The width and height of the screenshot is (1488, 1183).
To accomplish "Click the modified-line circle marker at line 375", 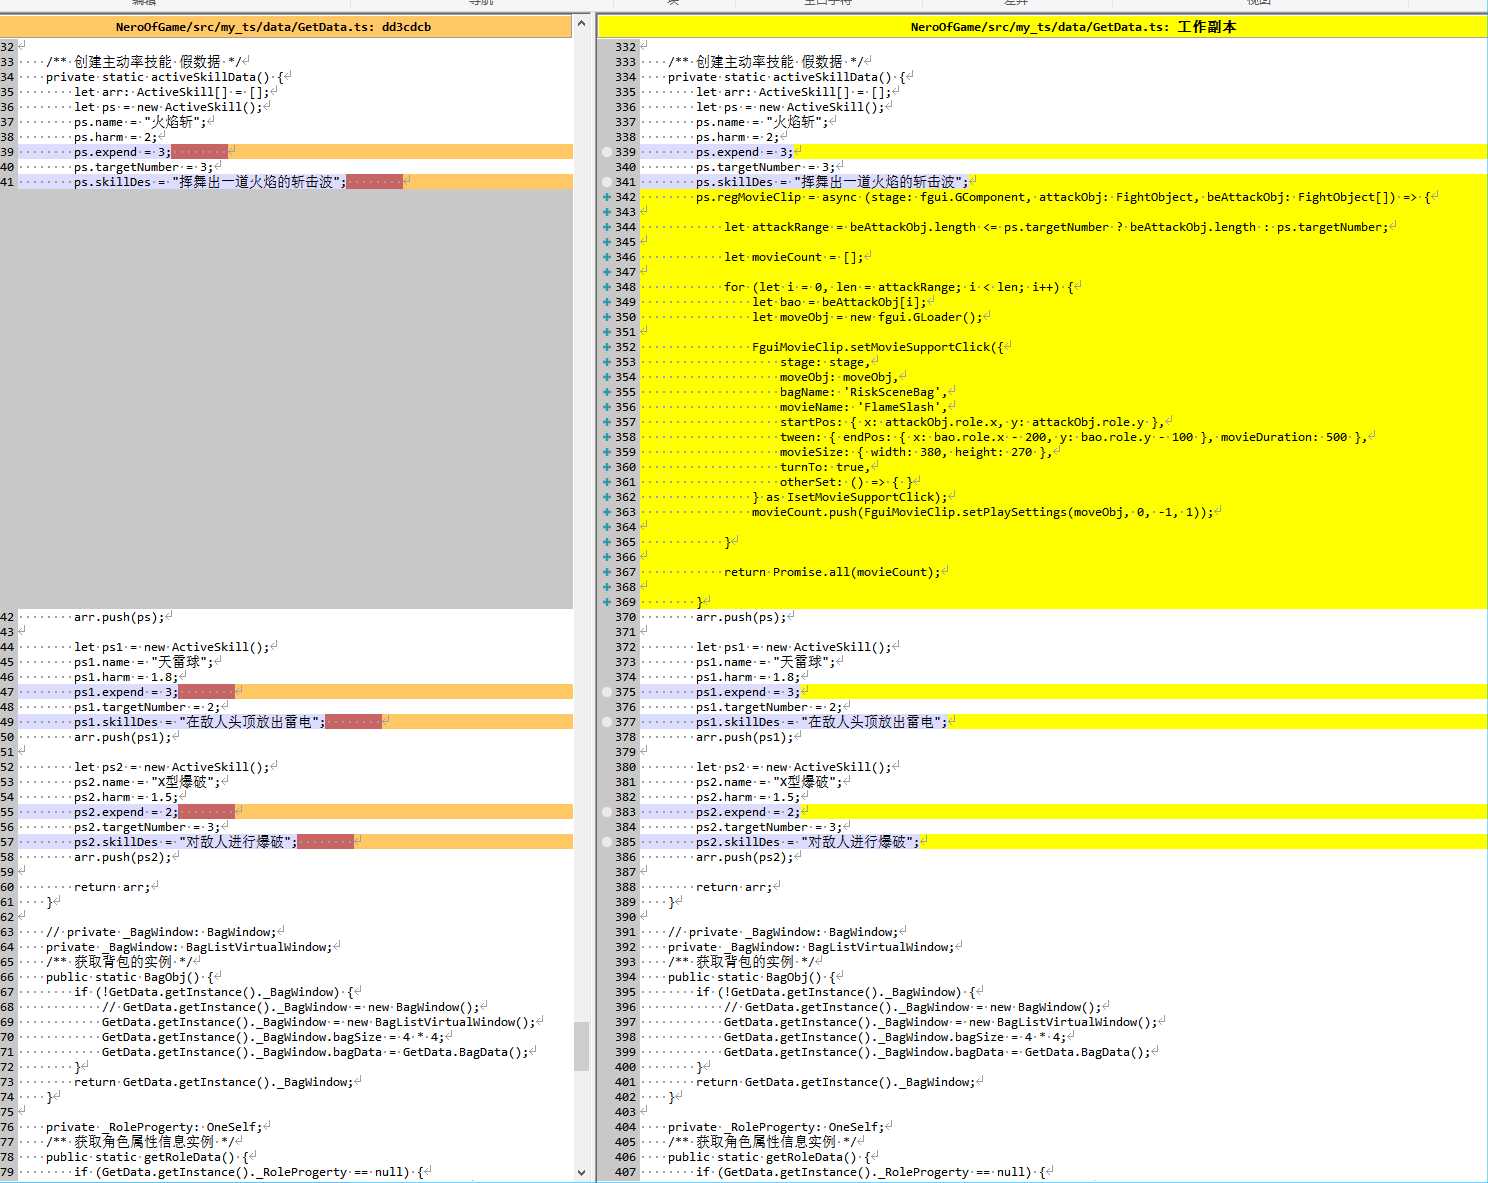I will 607,692.
